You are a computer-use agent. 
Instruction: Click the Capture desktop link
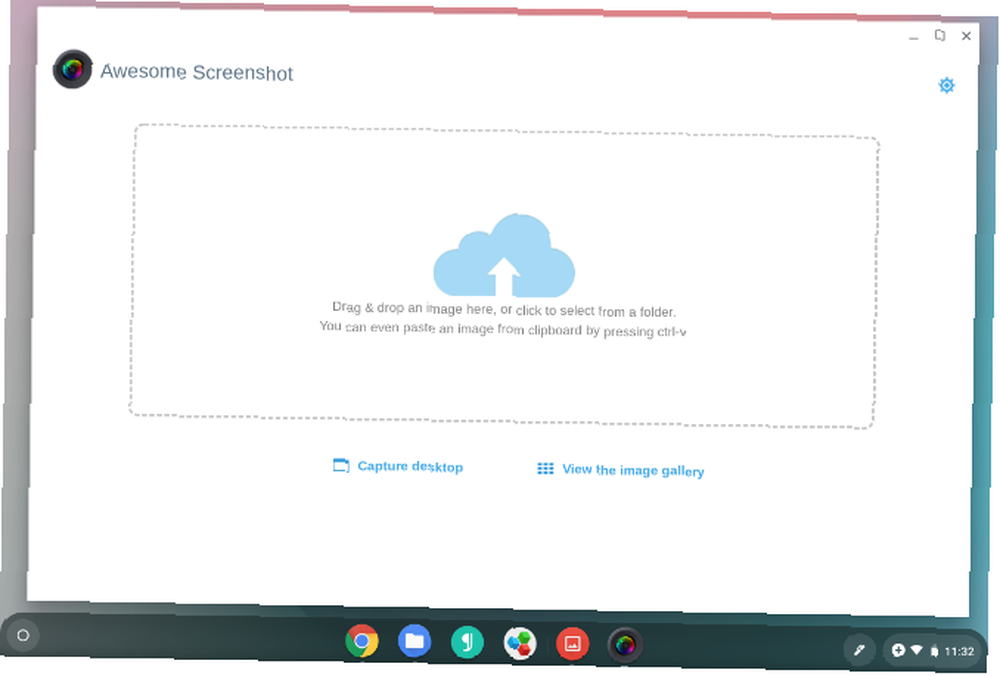tap(398, 466)
